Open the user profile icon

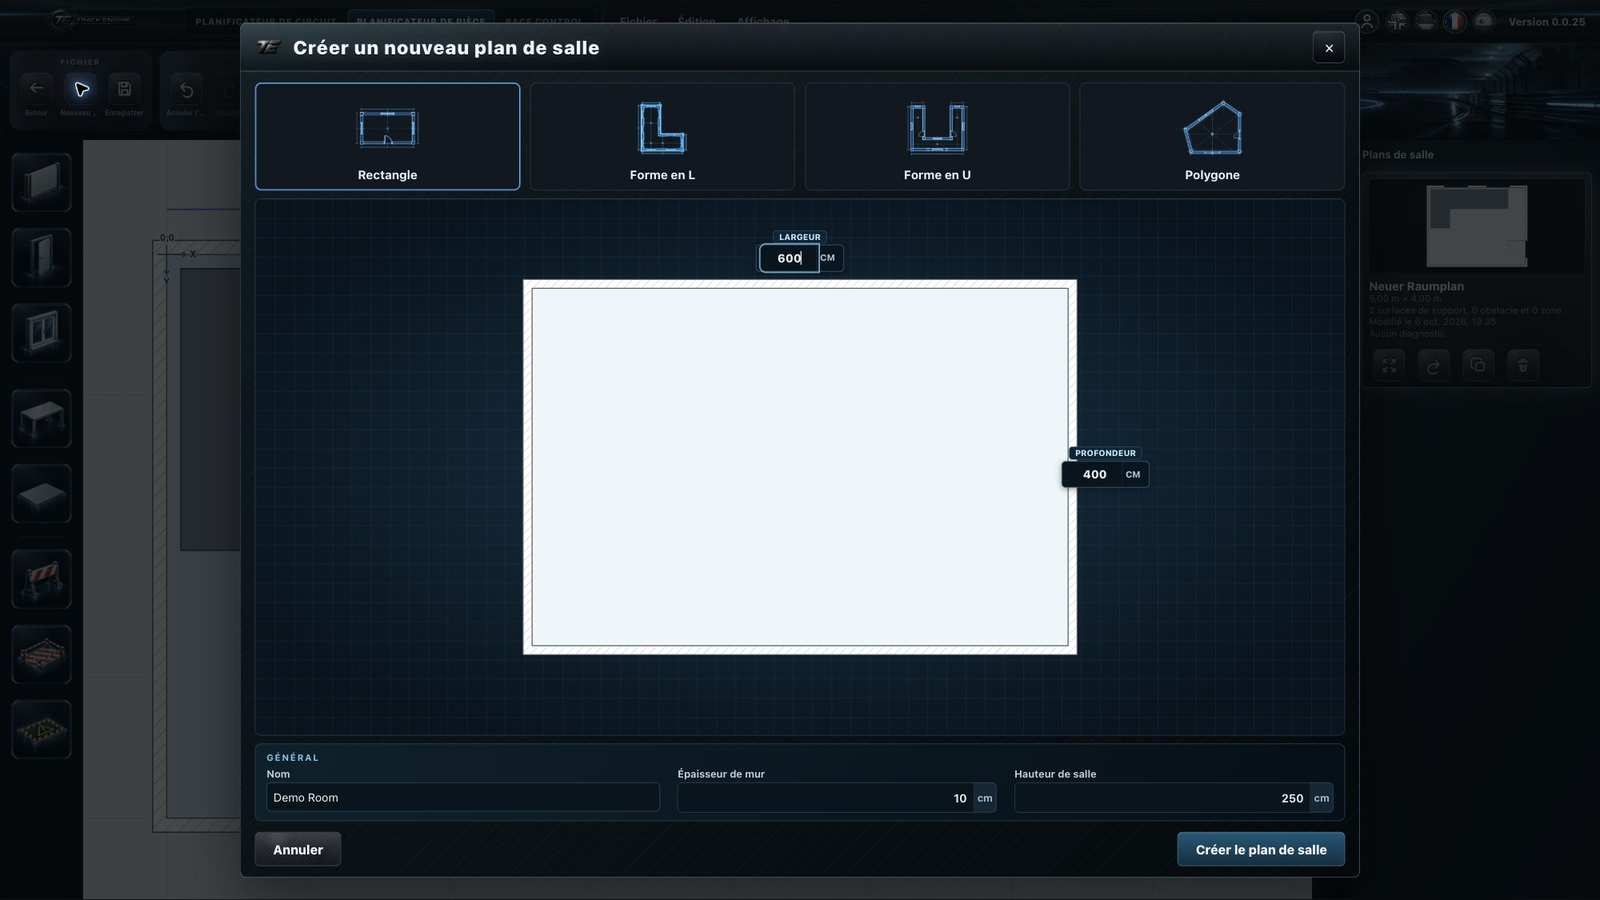(1367, 21)
